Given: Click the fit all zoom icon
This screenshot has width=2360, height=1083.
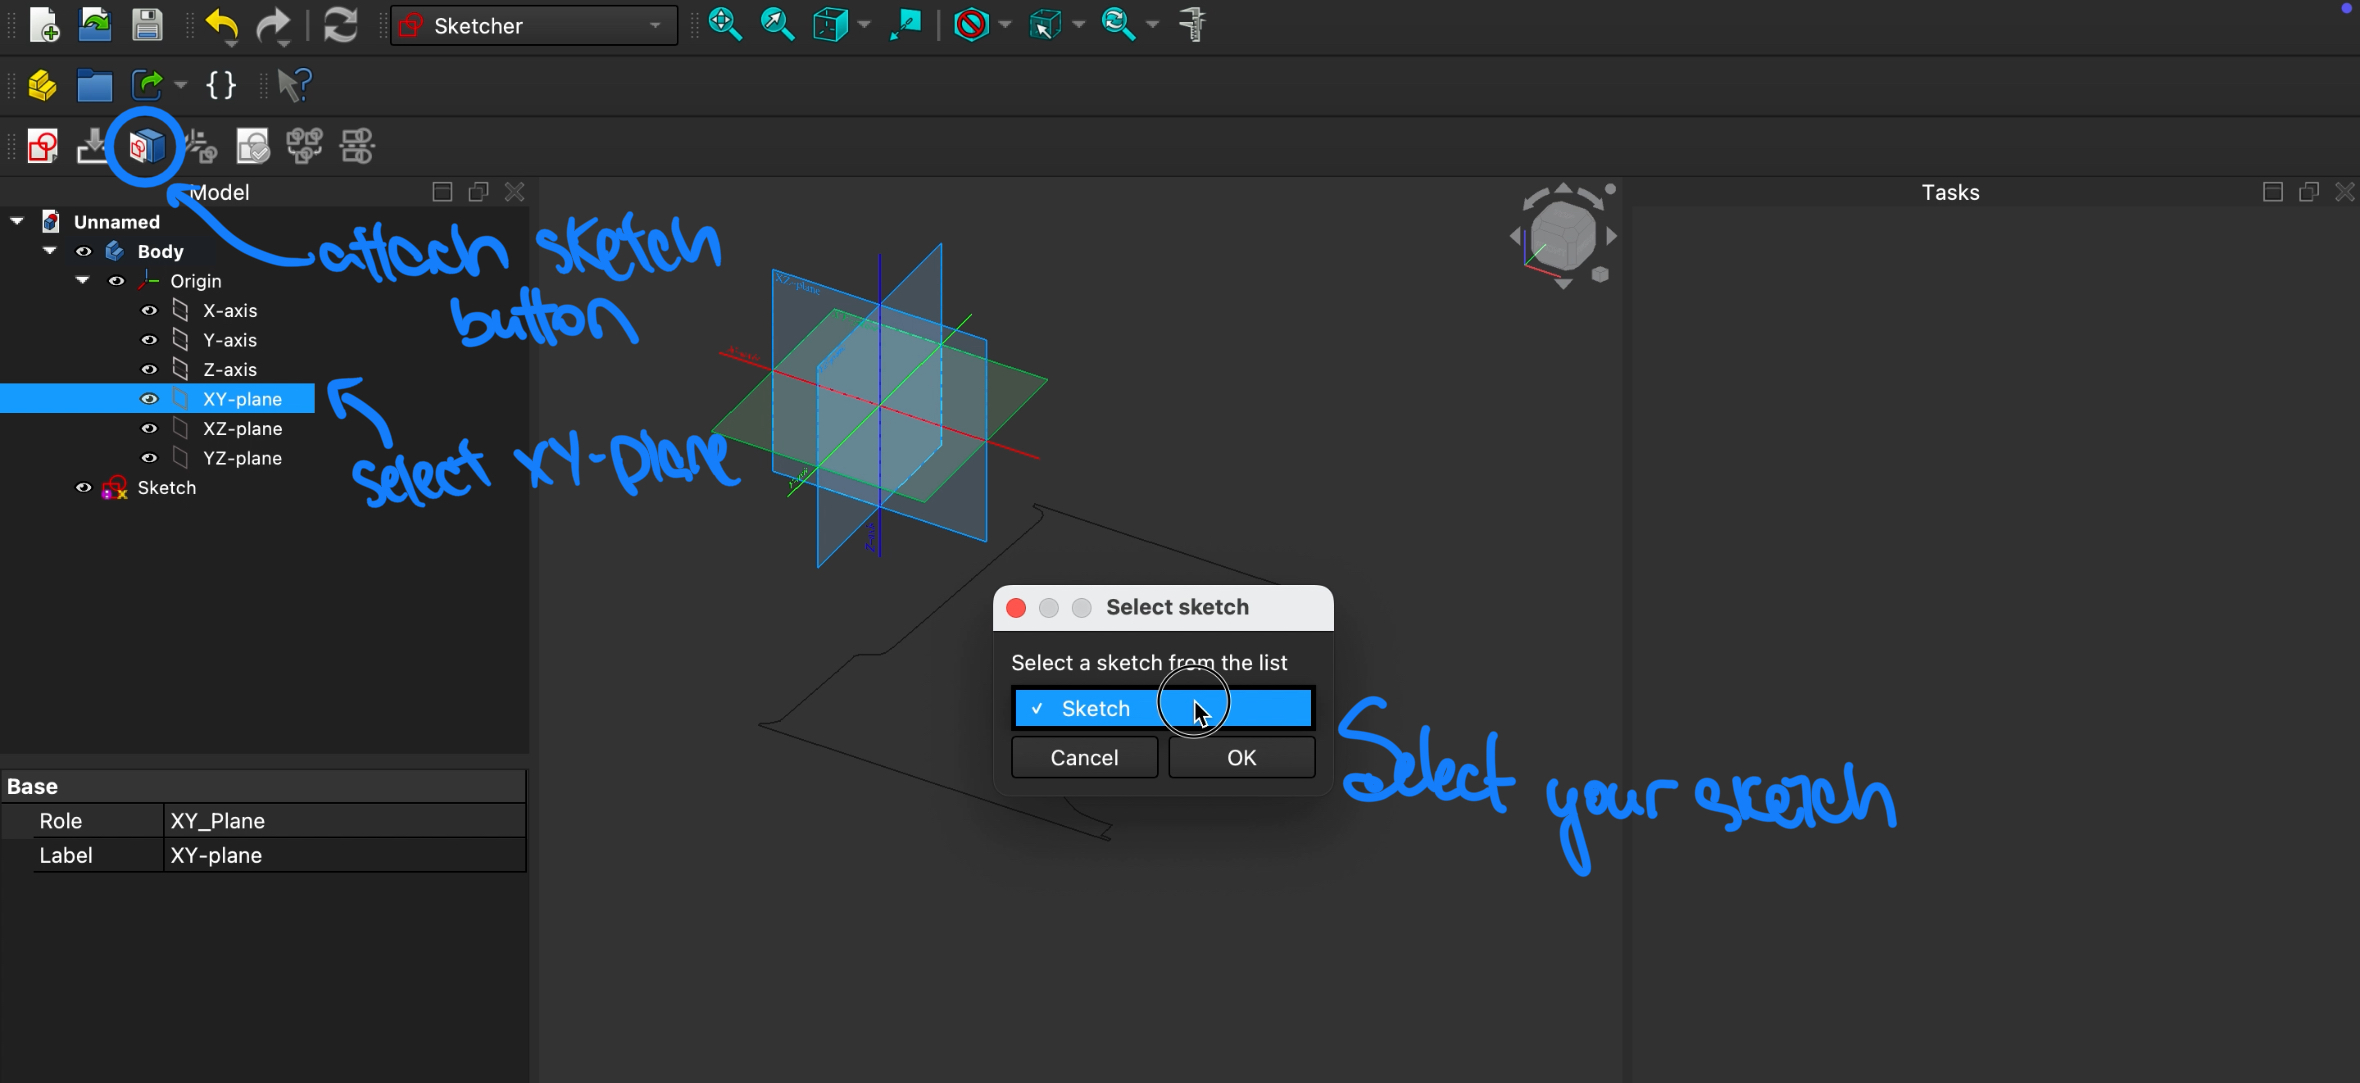Looking at the screenshot, I should [724, 25].
